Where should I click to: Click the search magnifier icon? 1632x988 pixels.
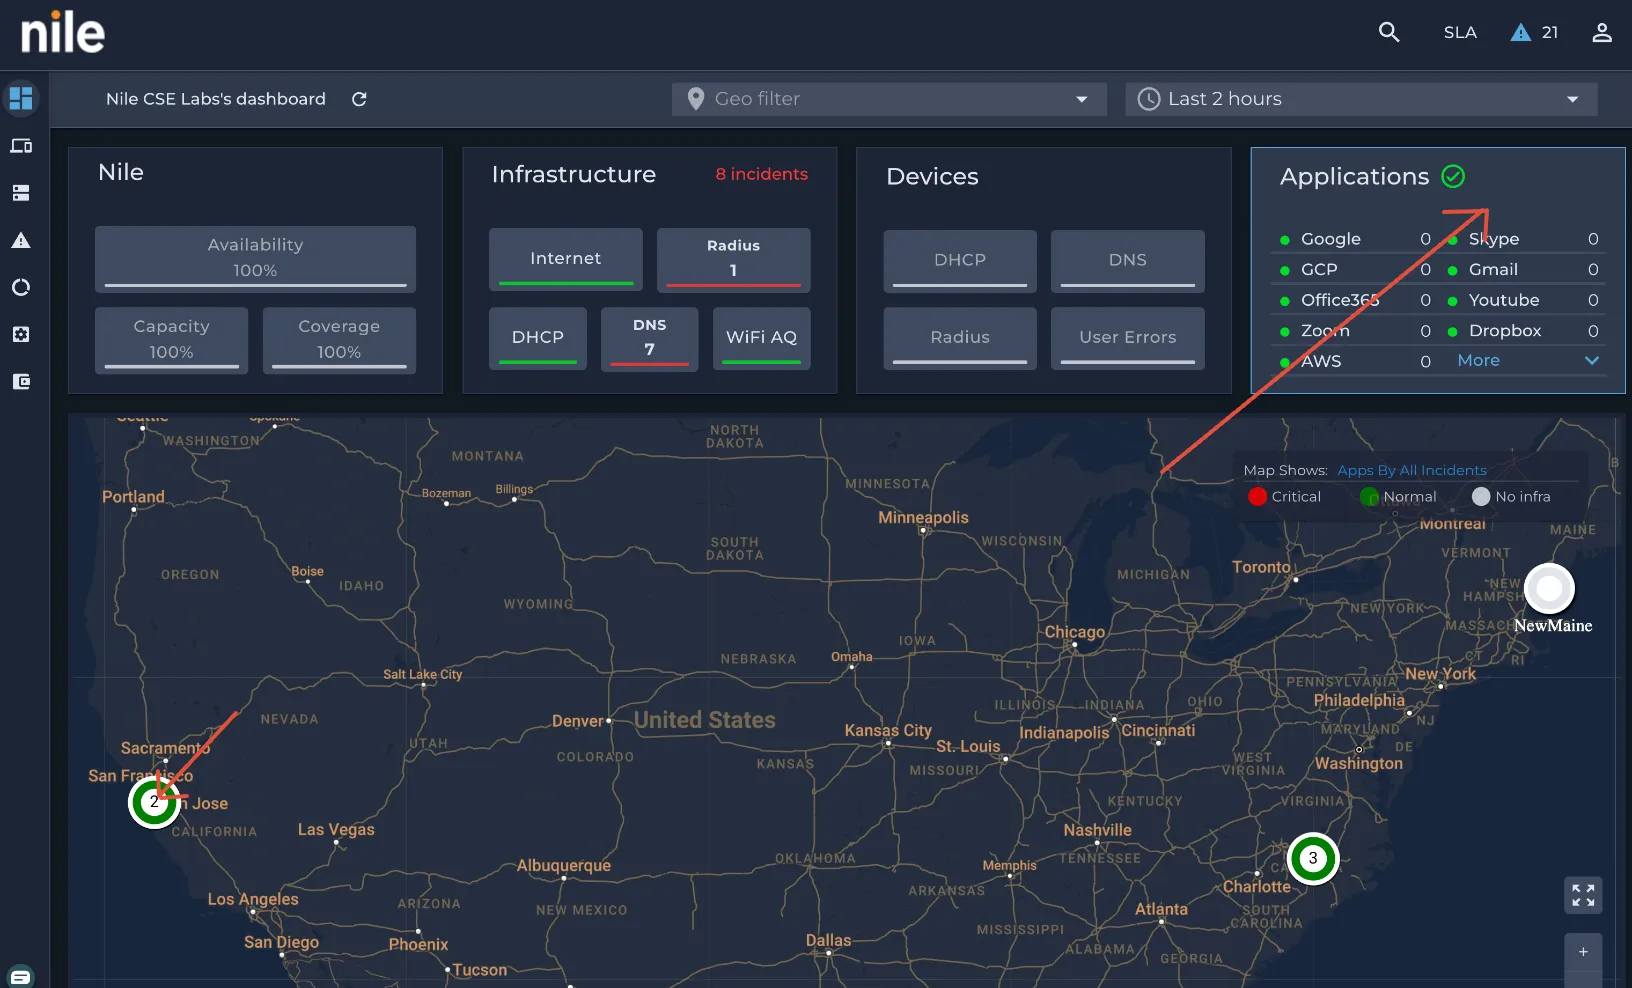coord(1389,32)
